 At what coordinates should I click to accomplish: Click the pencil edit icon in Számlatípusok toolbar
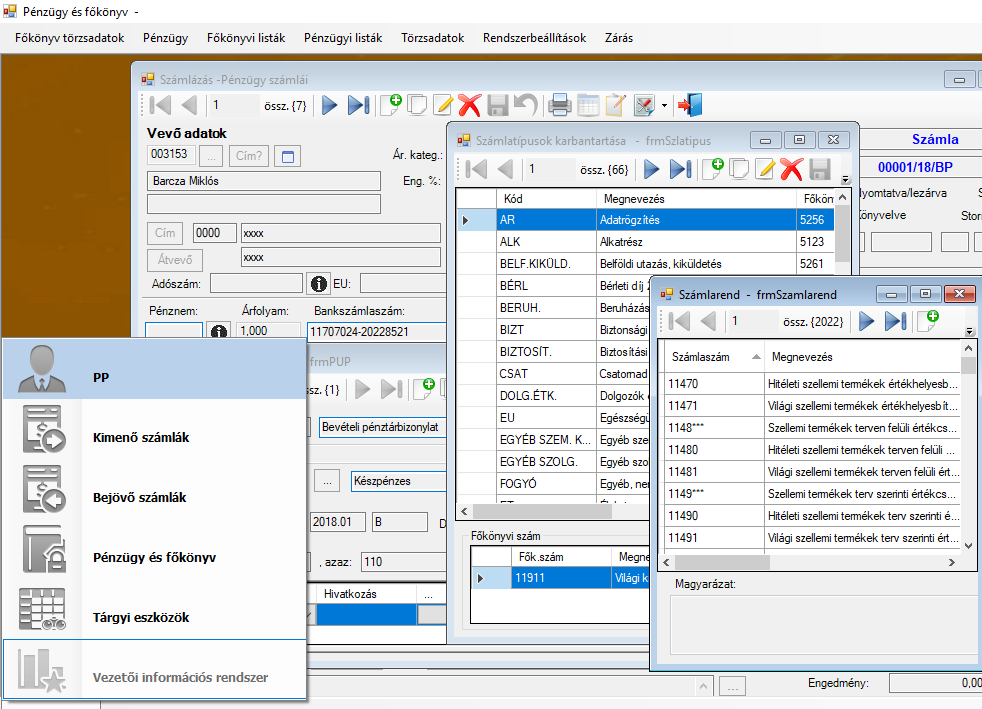point(766,169)
